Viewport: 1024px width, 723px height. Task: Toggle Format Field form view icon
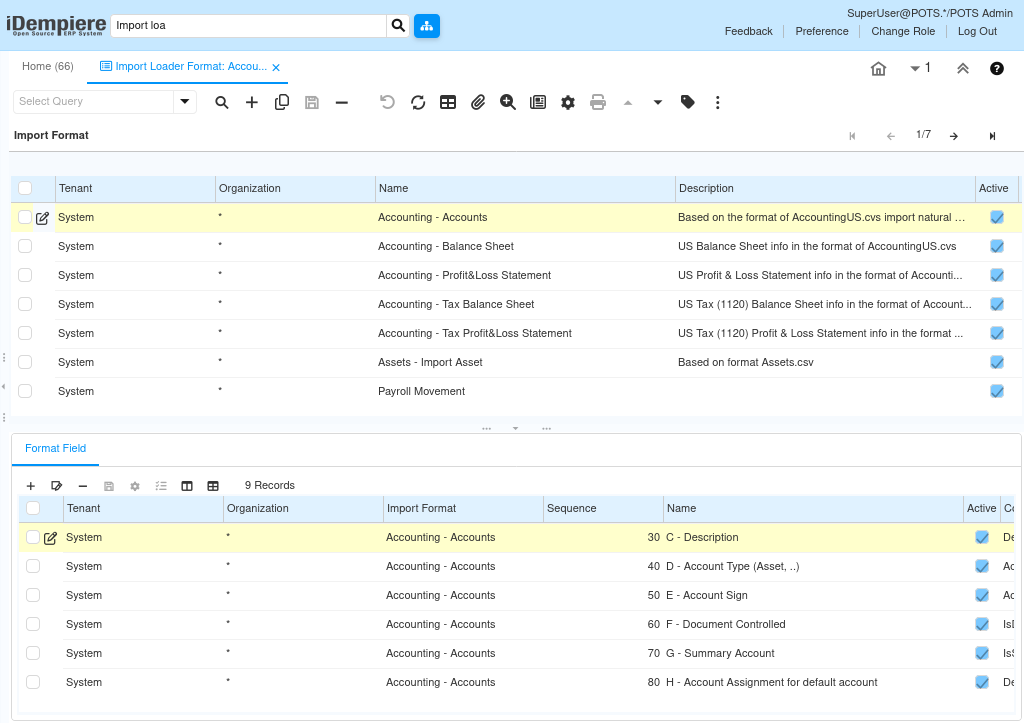(187, 486)
